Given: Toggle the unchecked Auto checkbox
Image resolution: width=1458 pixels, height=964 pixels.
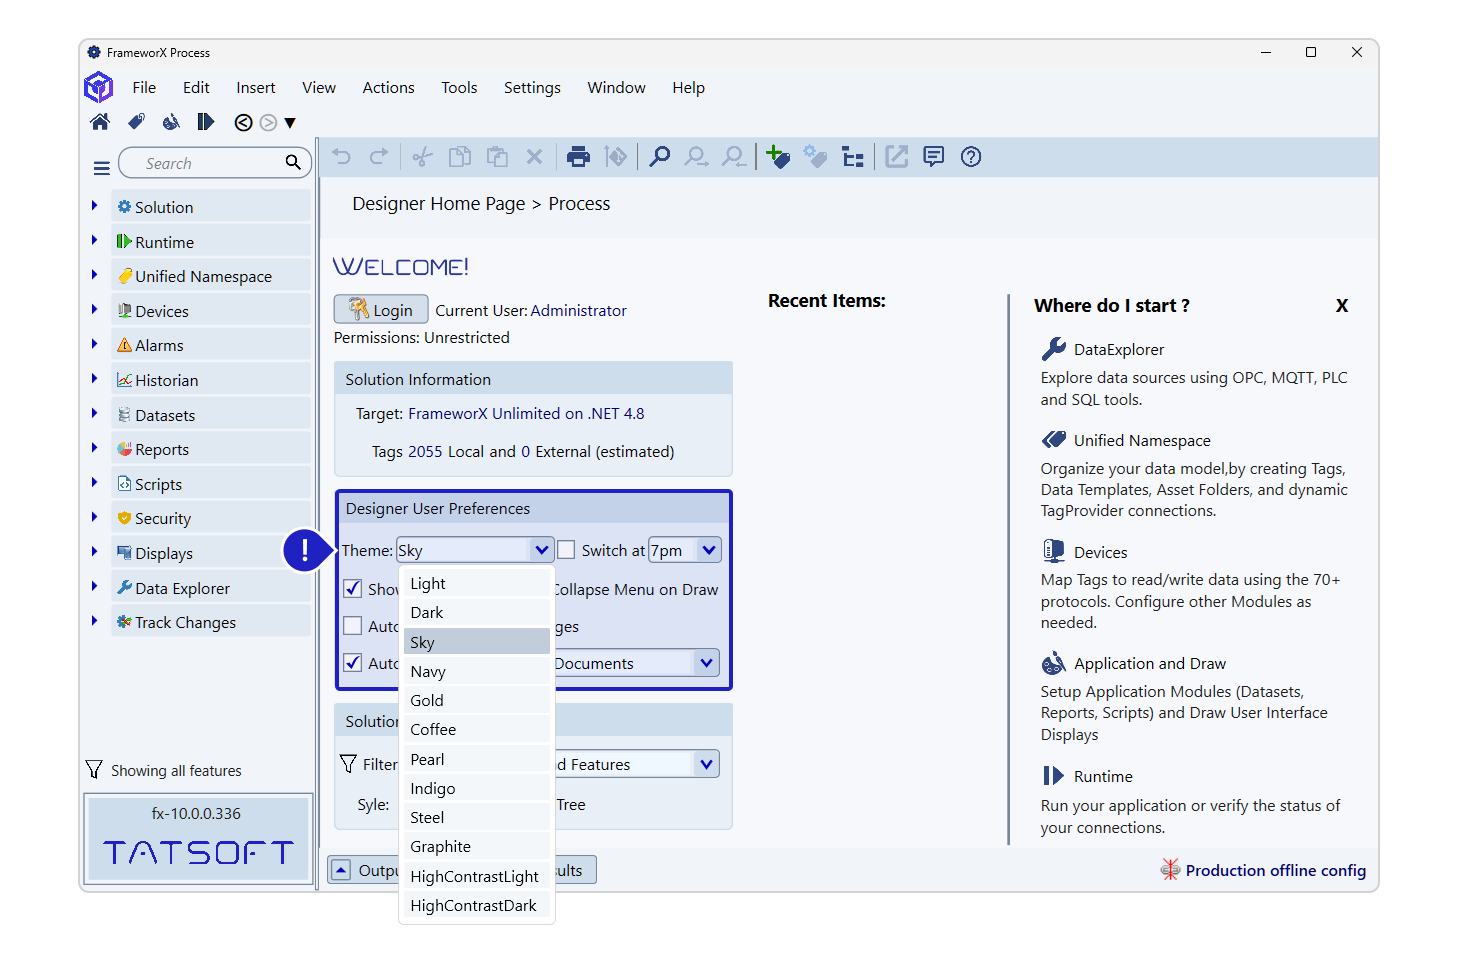Looking at the screenshot, I should [x=353, y=626].
